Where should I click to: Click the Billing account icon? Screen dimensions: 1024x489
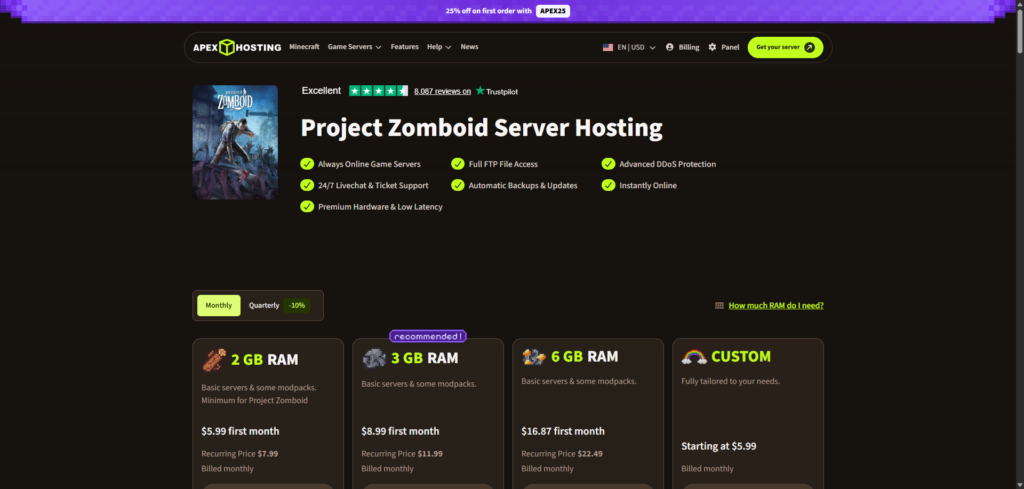669,47
